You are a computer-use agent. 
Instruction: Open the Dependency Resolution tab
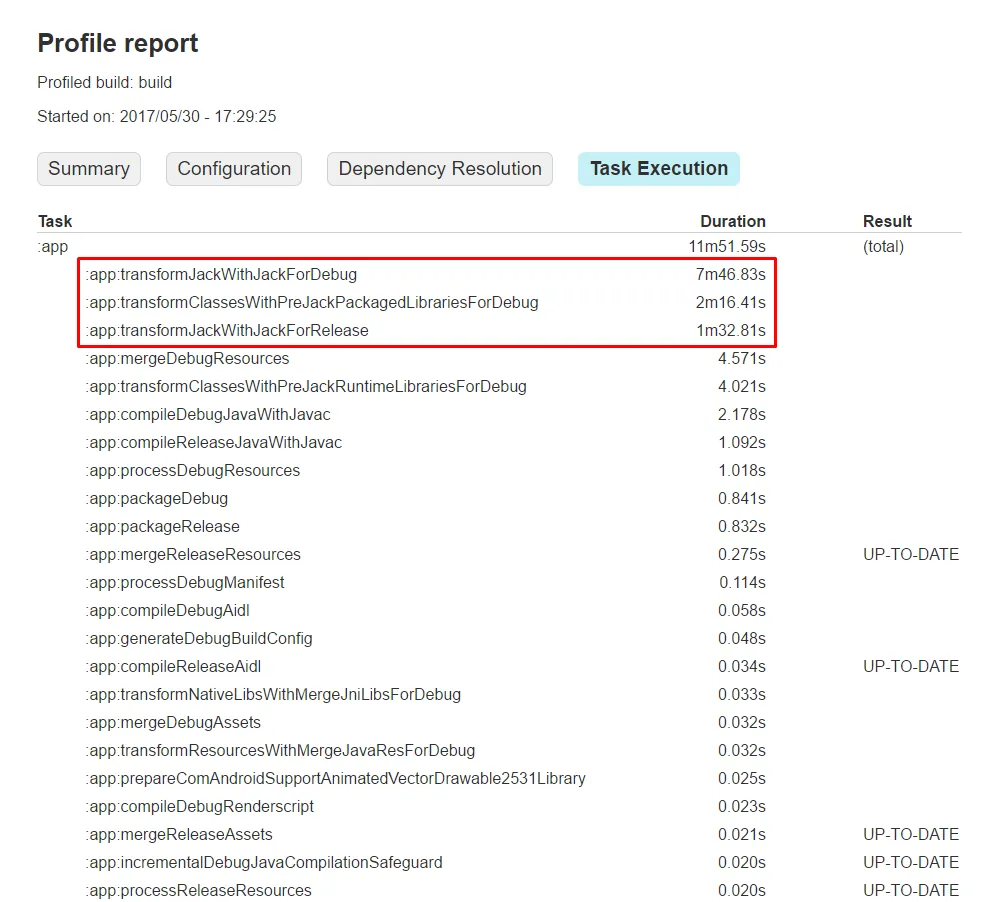click(440, 169)
